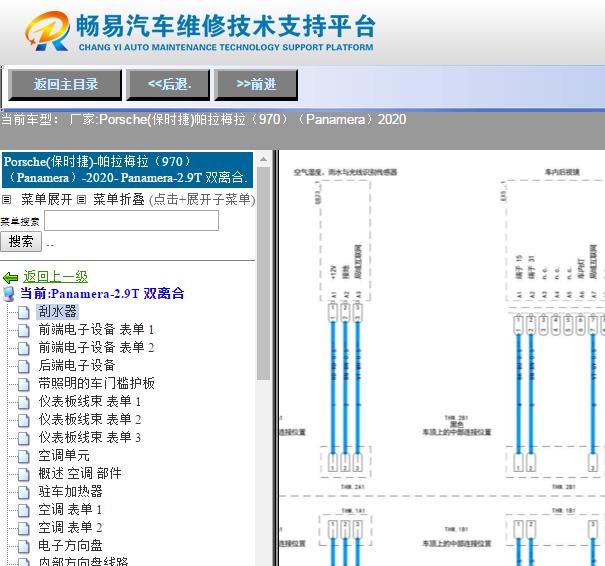Viewport: 605px width, 566px height.
Task: Open 概述 空调 部件 entry
Action: tap(80, 473)
